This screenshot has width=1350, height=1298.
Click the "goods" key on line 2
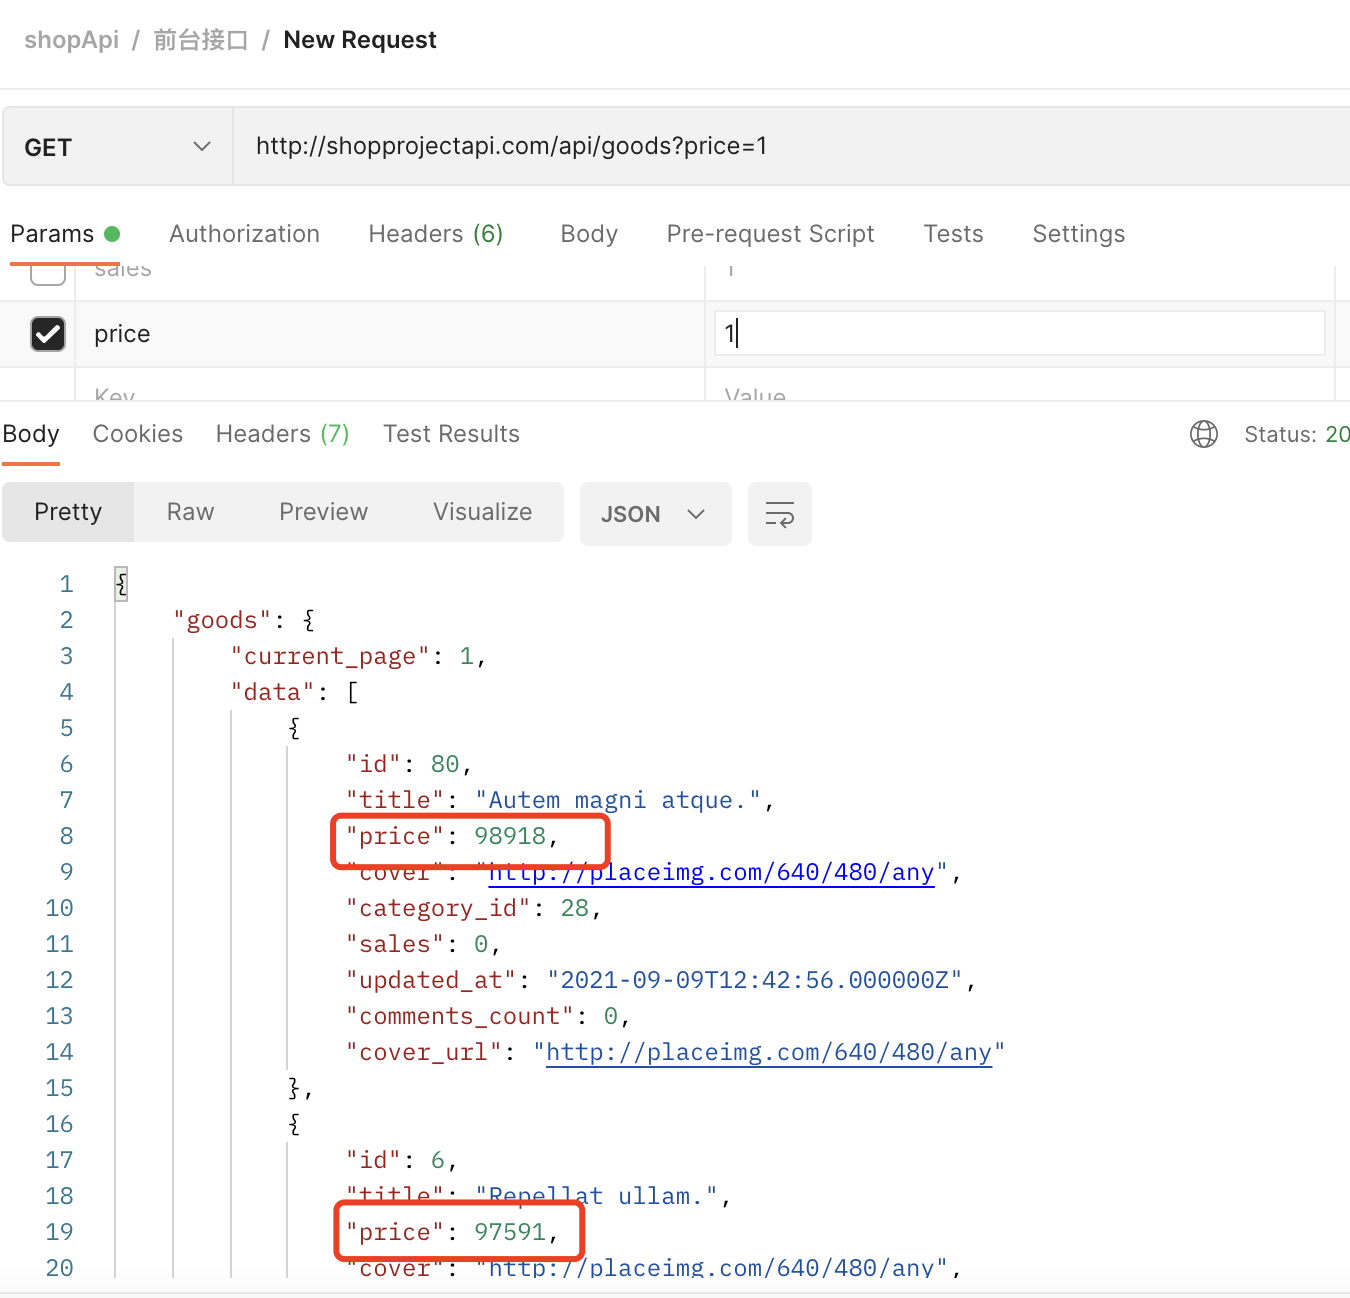pyautogui.click(x=222, y=620)
